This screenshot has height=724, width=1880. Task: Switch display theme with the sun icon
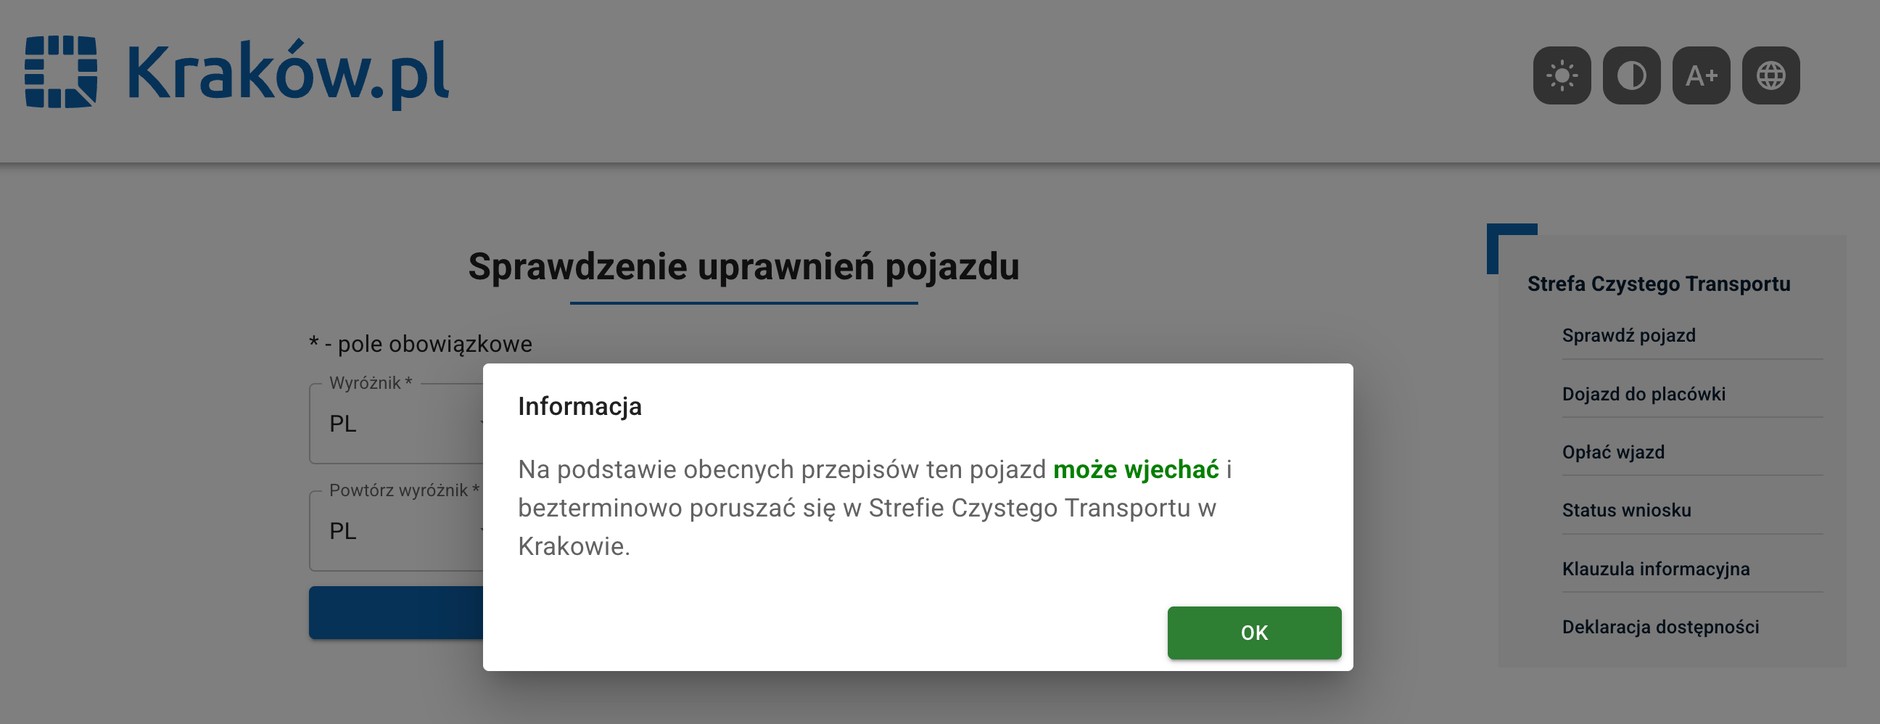(x=1562, y=75)
